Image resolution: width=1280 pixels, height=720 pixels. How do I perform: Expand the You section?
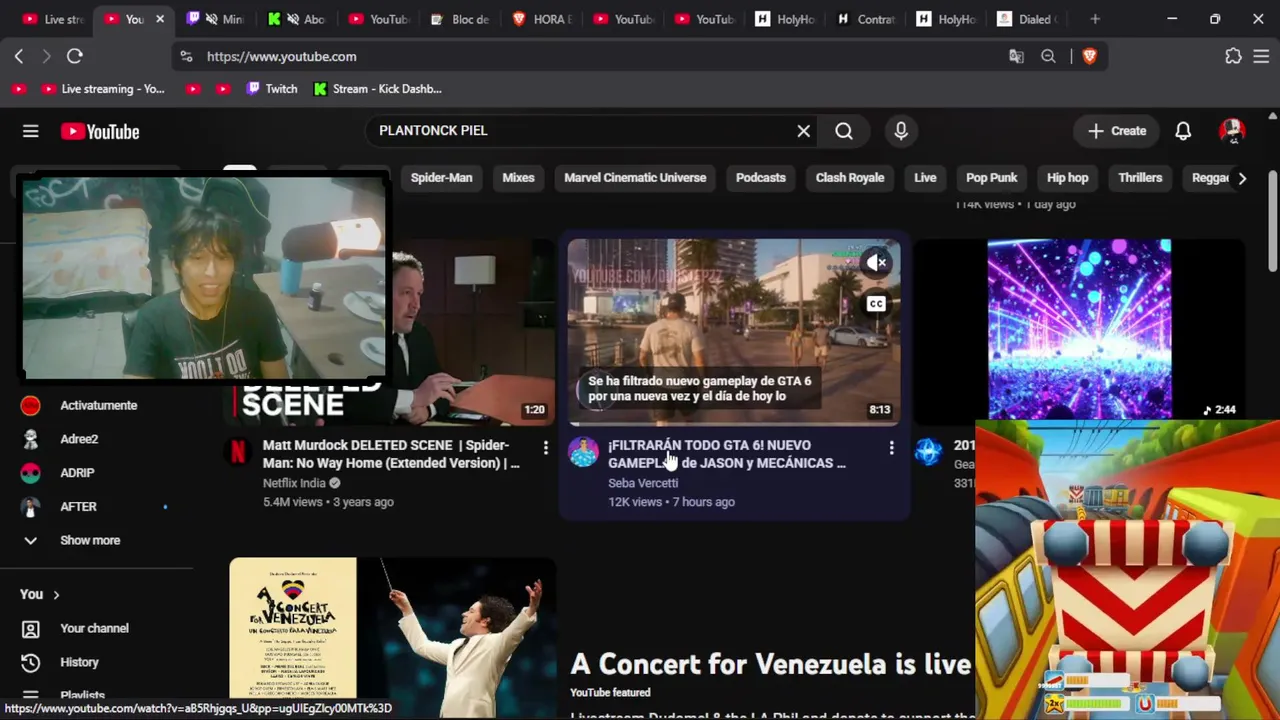(40, 594)
